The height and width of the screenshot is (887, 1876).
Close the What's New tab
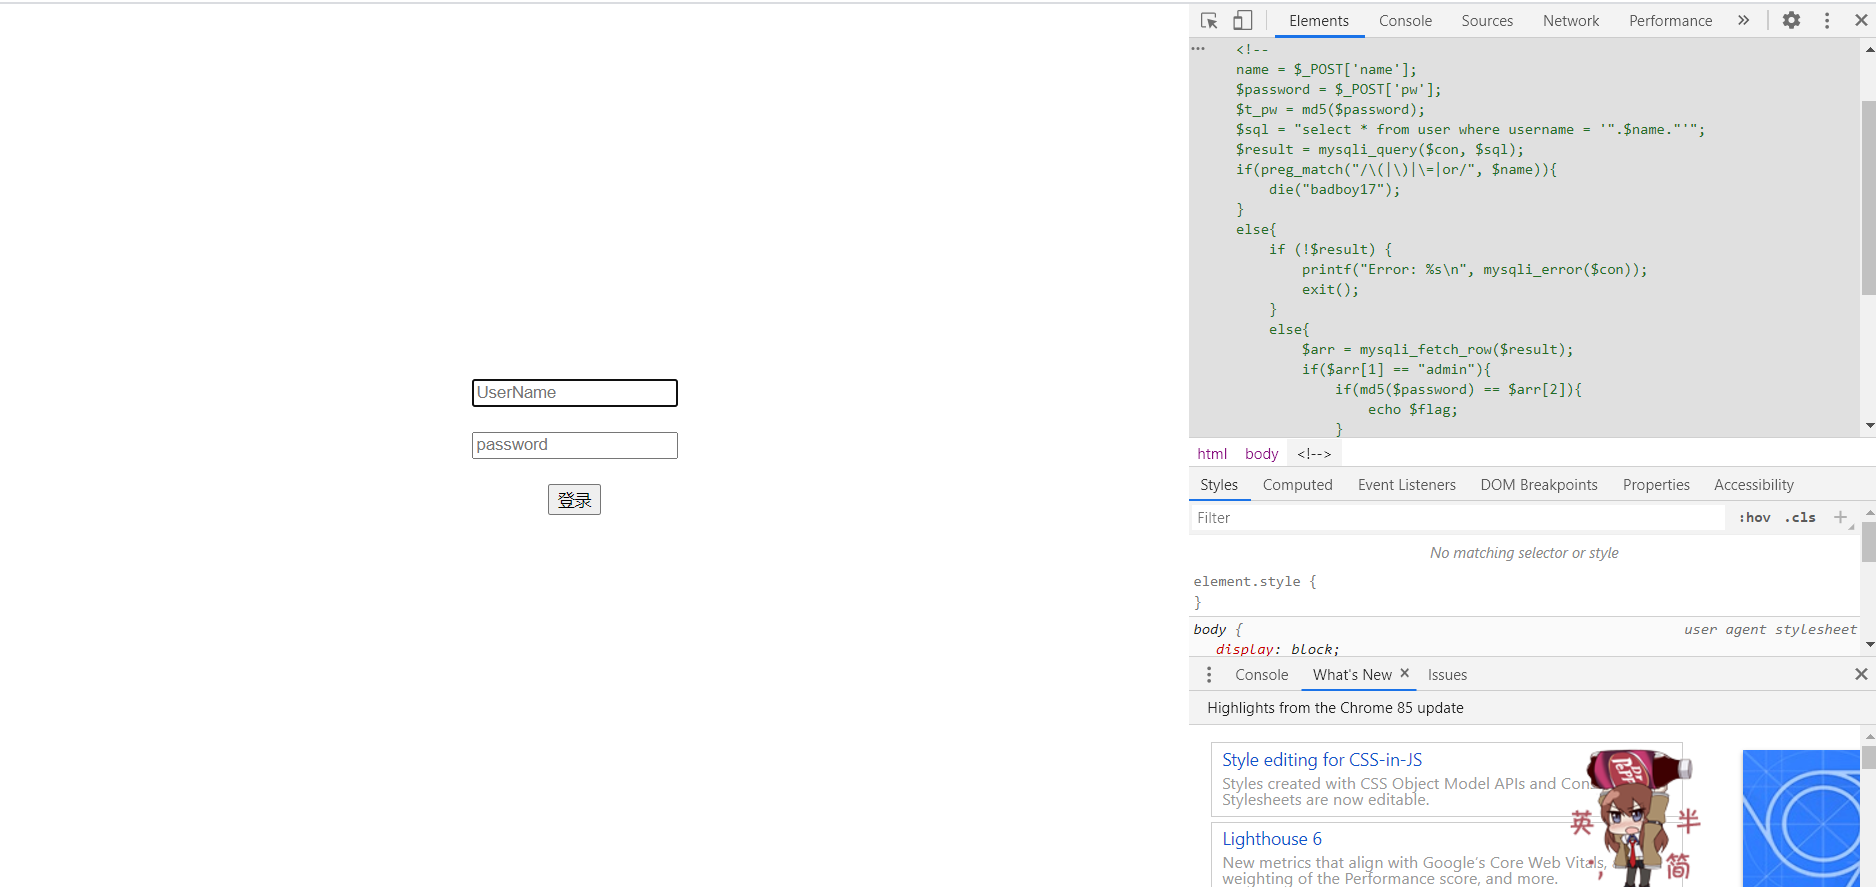click(1405, 674)
